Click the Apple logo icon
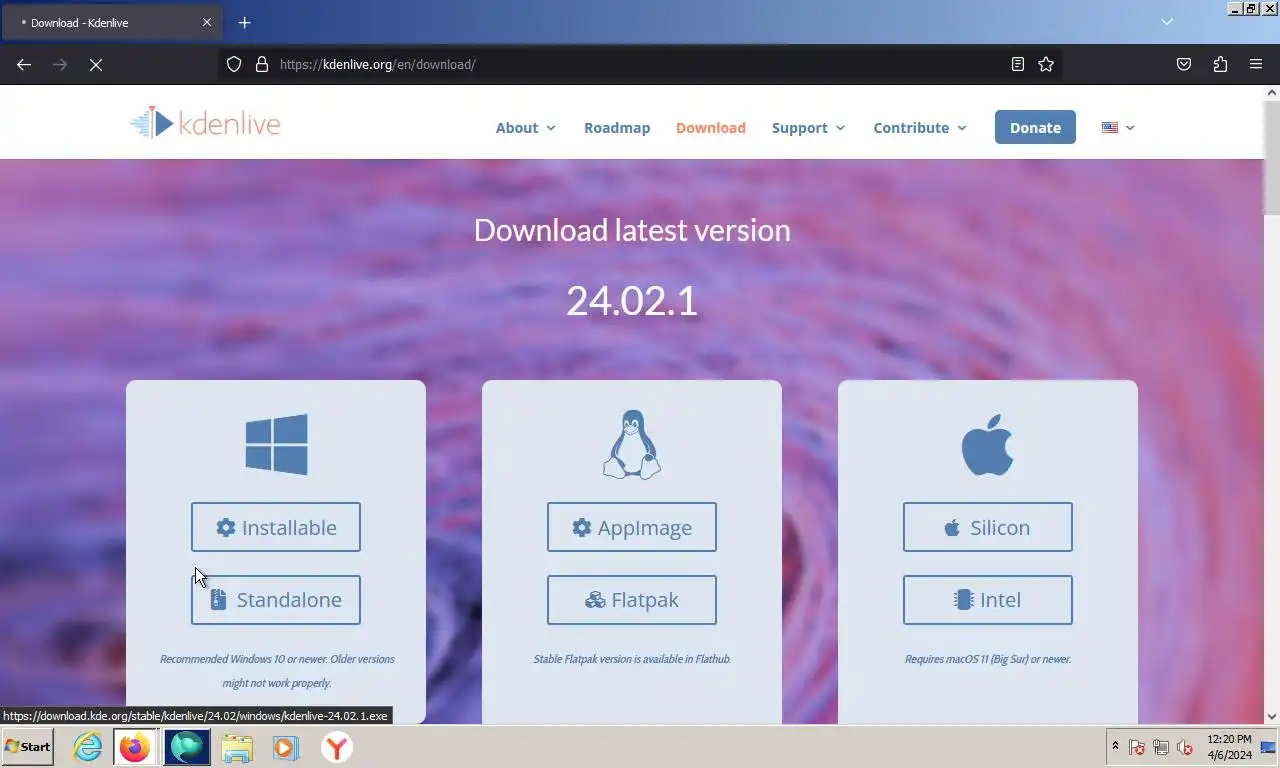 (x=987, y=444)
